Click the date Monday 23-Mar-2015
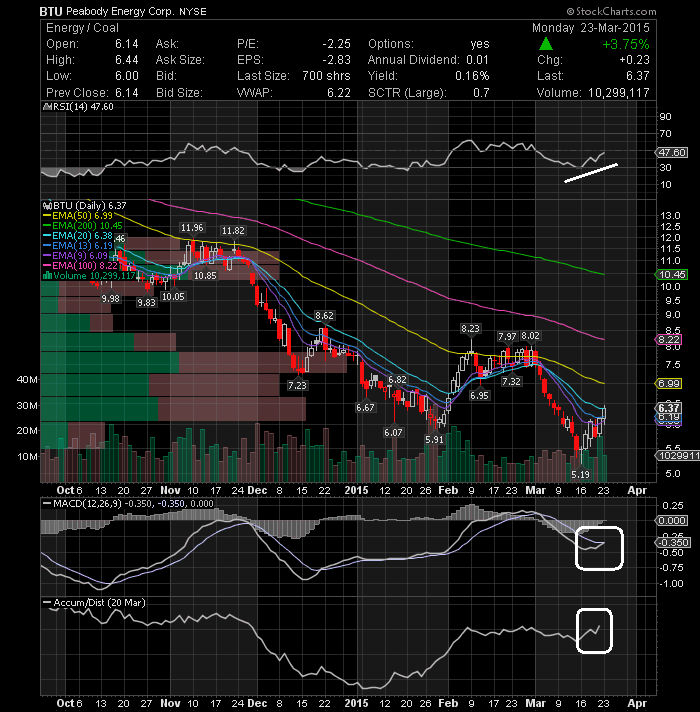The width and height of the screenshot is (700, 712). pos(591,28)
